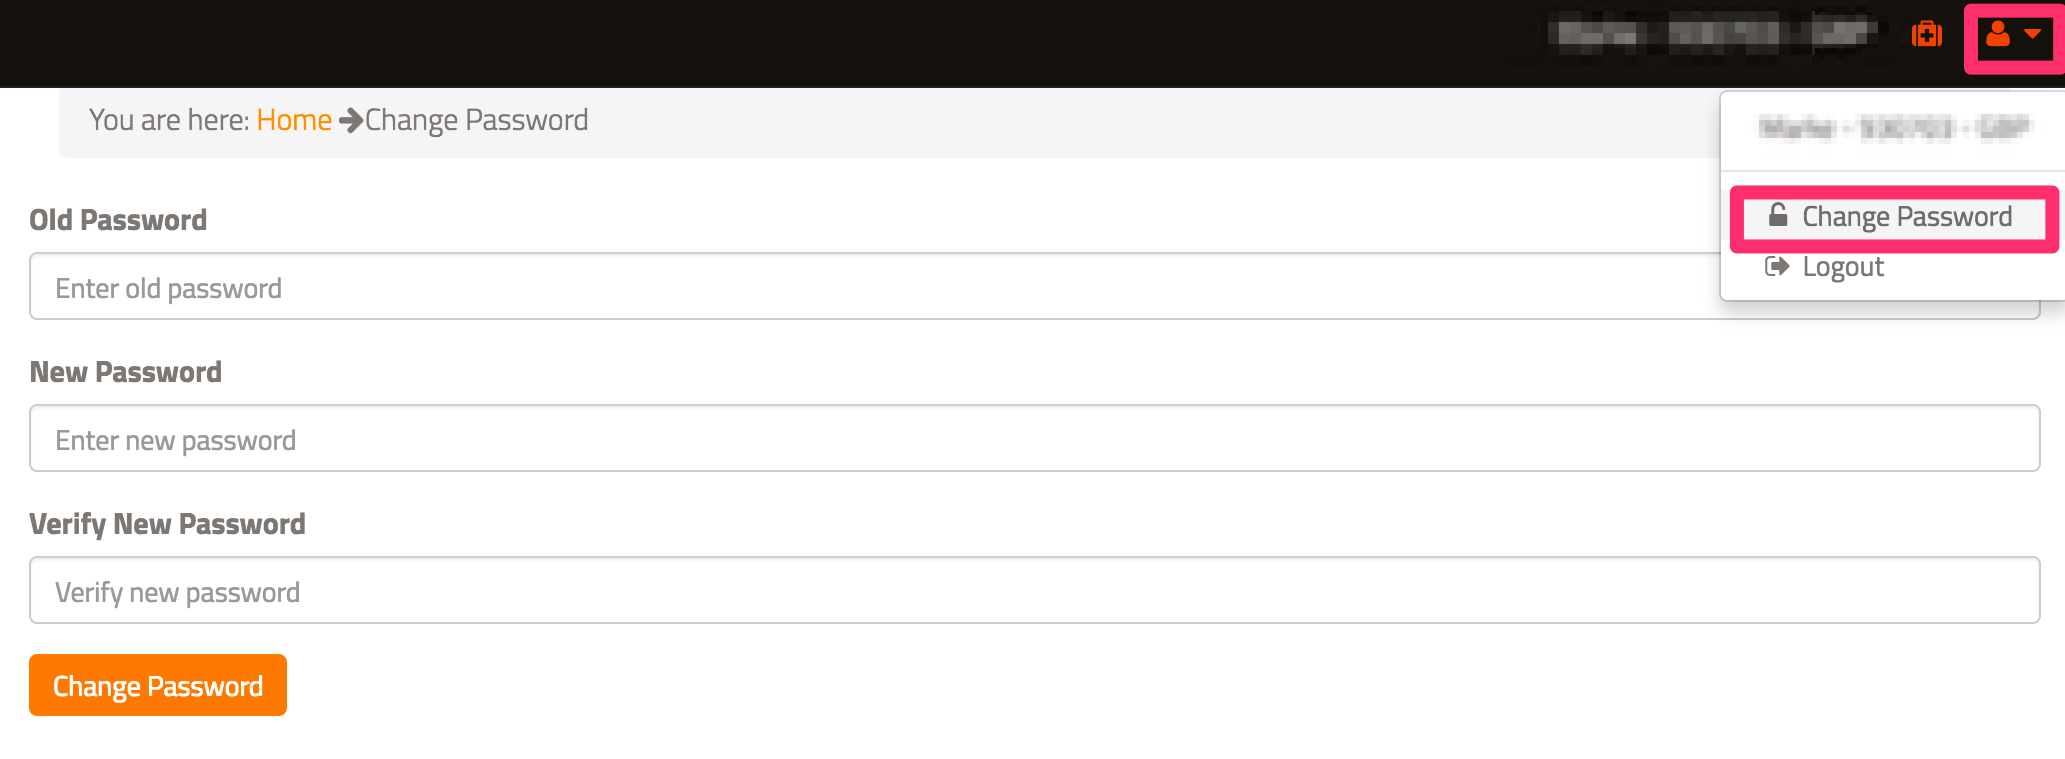Screen dimensions: 2065x759
Task: Open the user profile icon menu
Action: (x=1998, y=35)
